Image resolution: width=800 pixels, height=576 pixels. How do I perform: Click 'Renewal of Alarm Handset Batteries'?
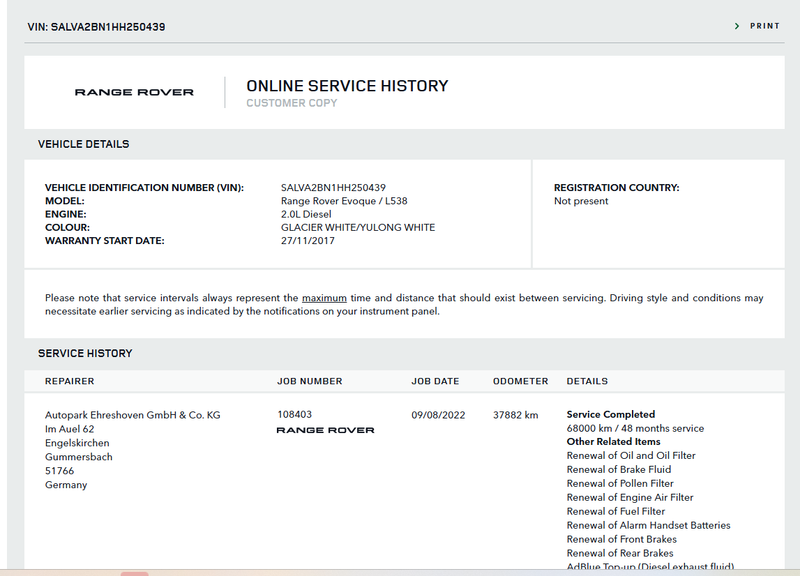click(x=648, y=525)
